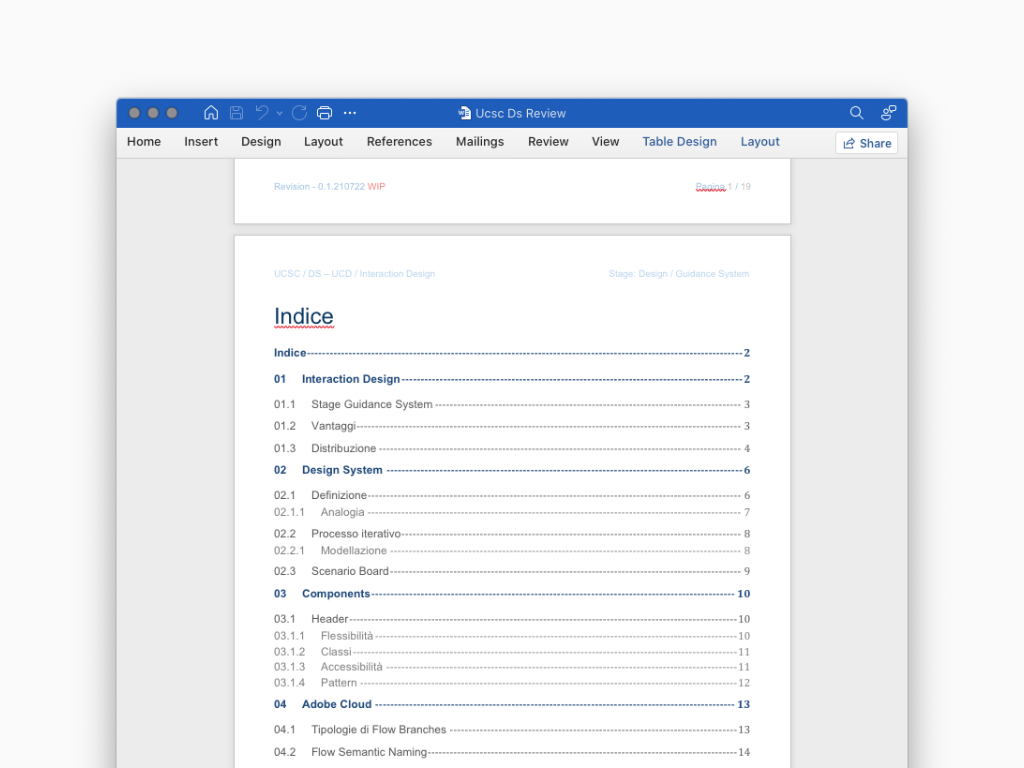Go to the Pattern entry
Image resolution: width=1024 pixels, height=768 pixels.
point(511,682)
